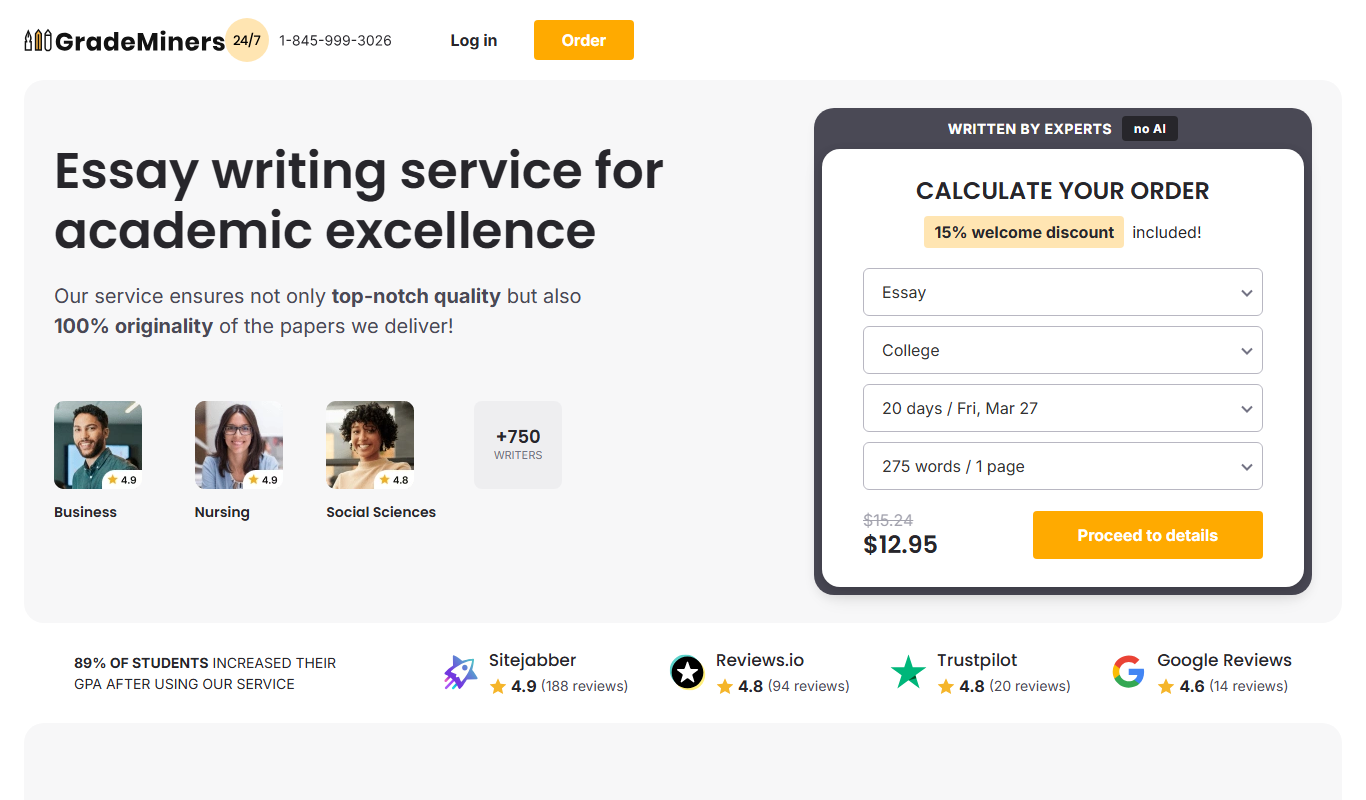Open the Sitejabber rocket icon
Image resolution: width=1366 pixels, height=800 pixels.
point(461,673)
